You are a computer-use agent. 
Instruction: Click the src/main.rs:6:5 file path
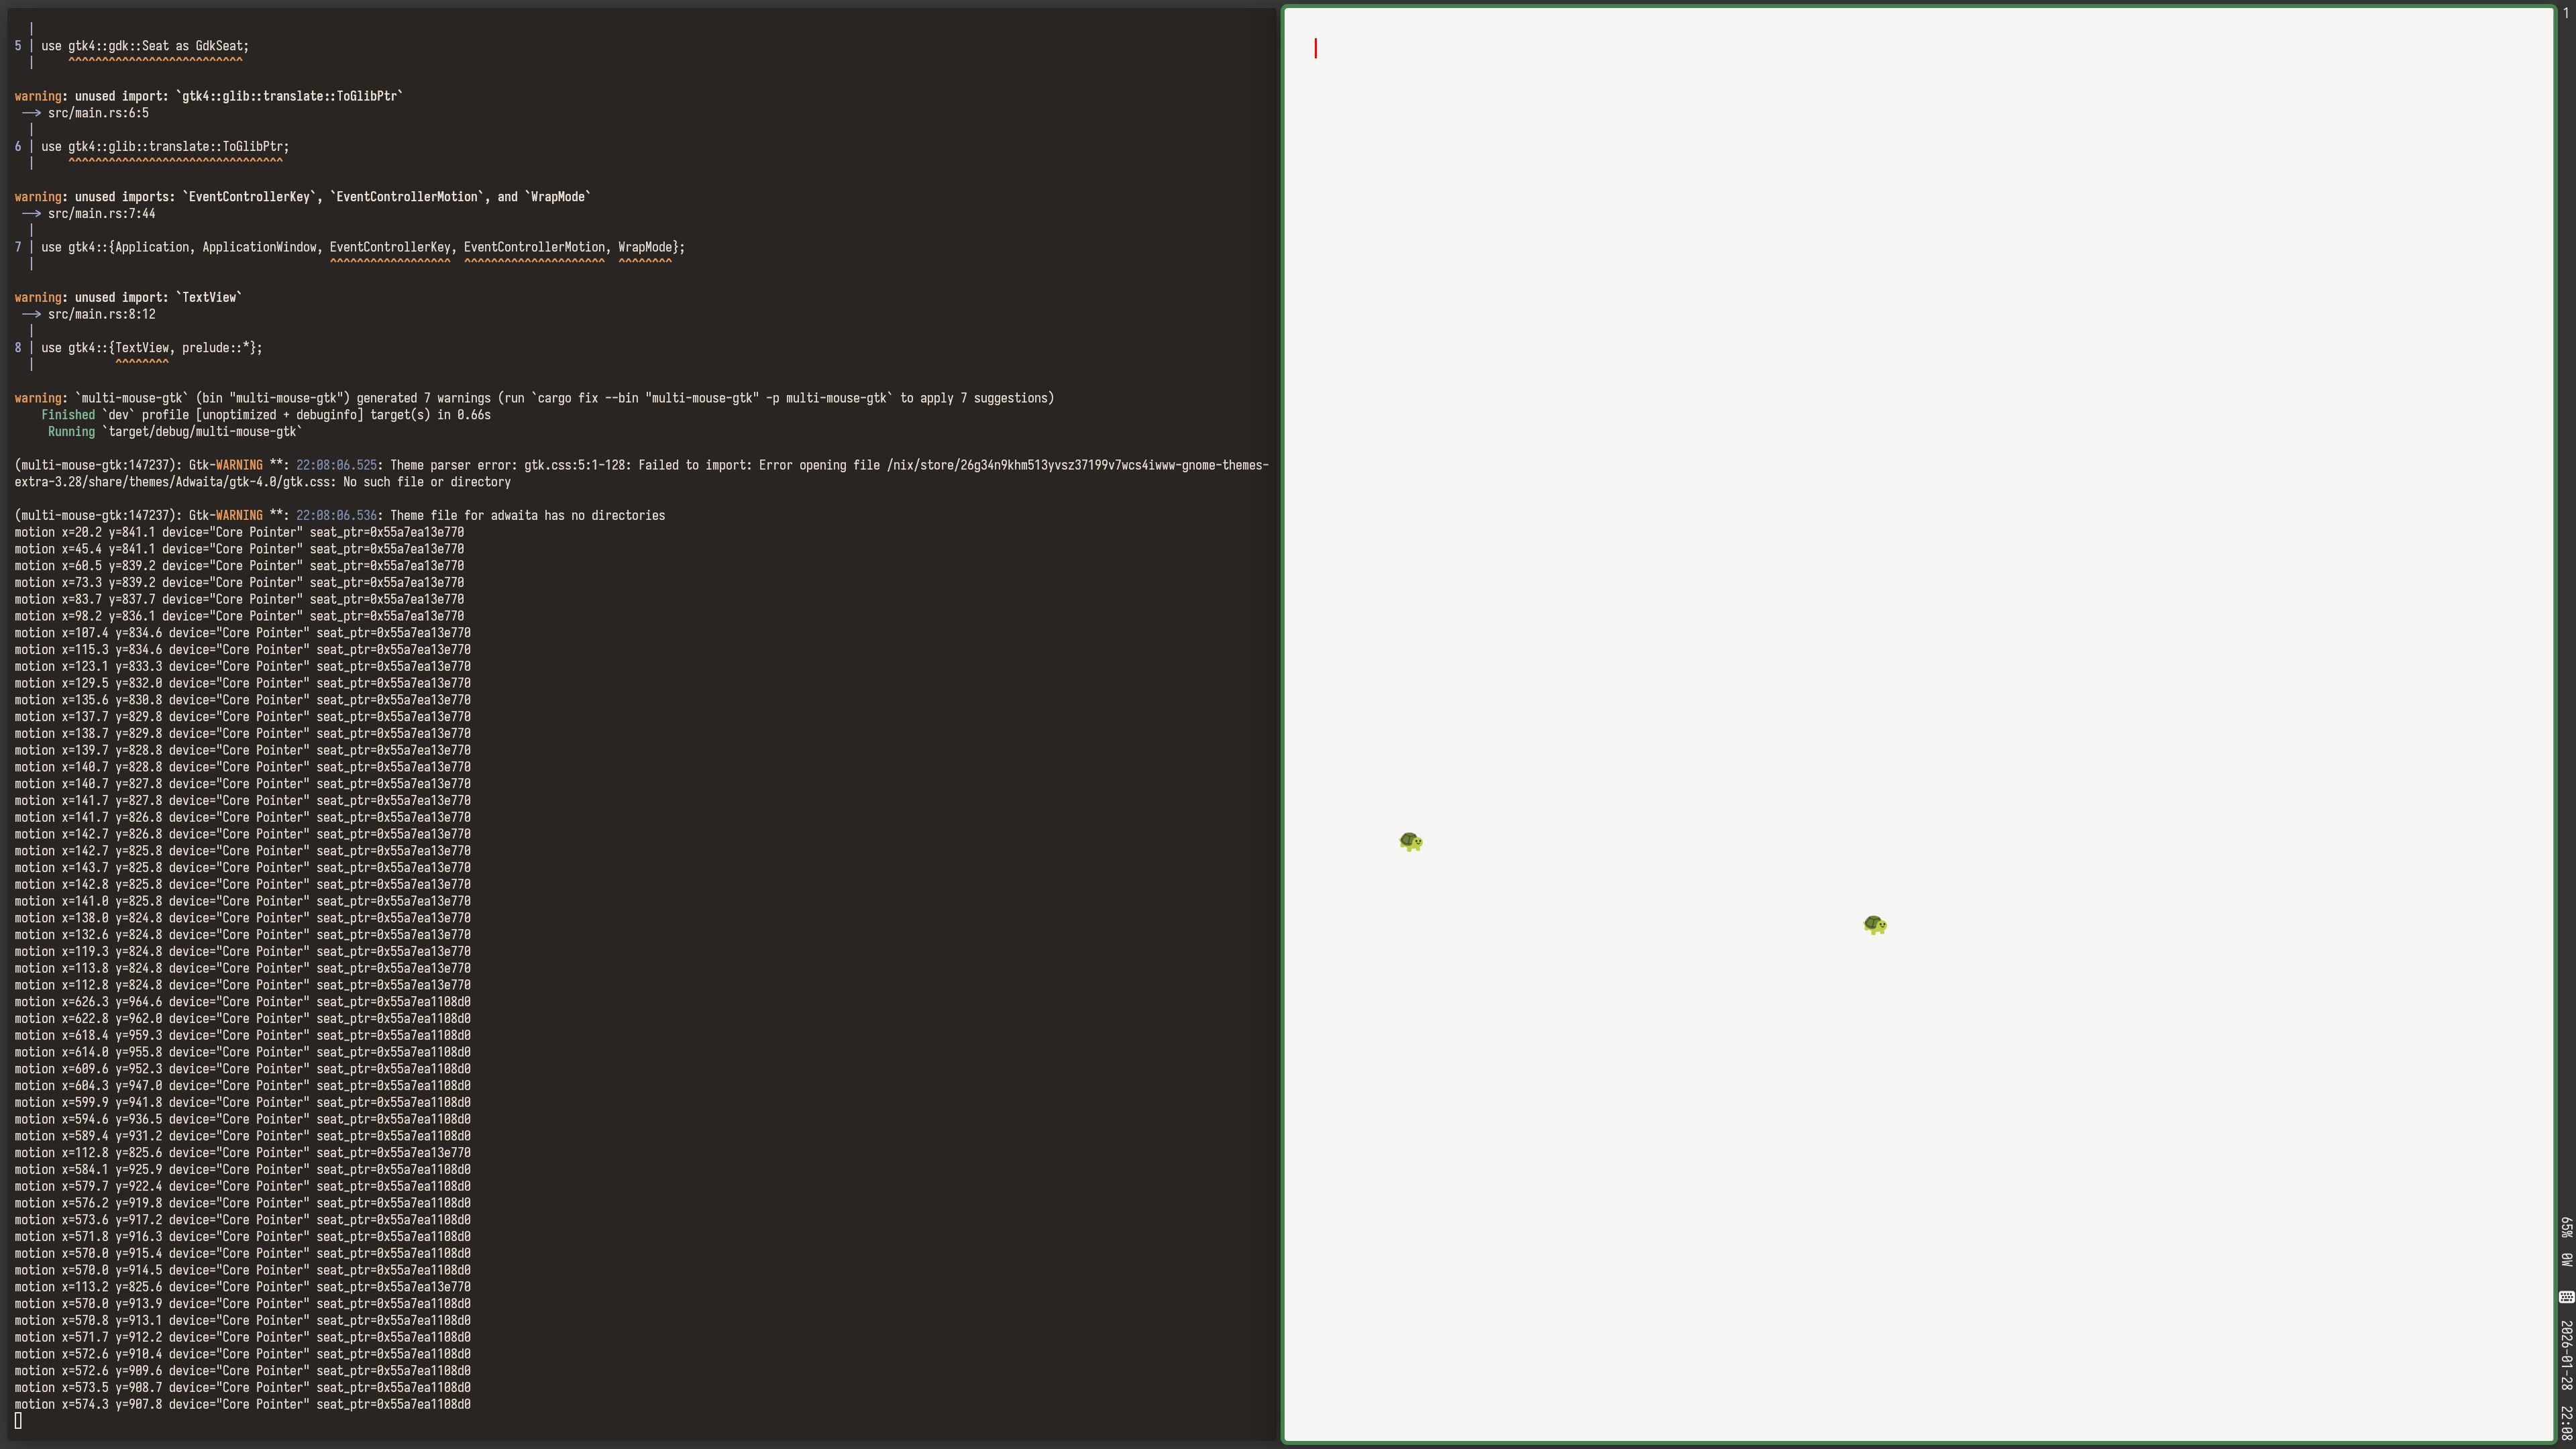(x=98, y=113)
